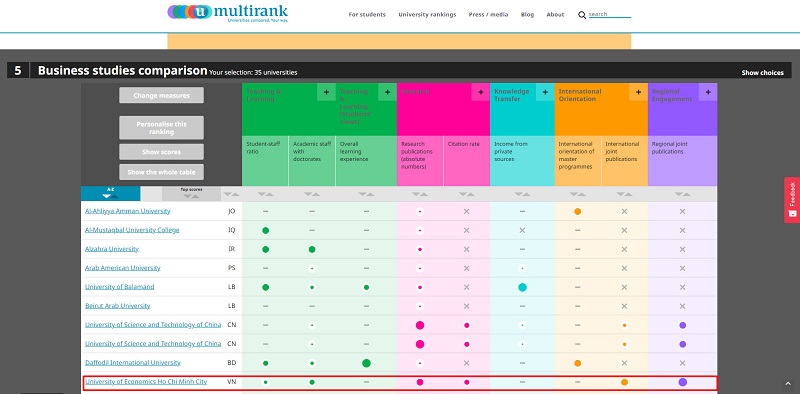Click the Show the whole table button
The height and width of the screenshot is (394, 800).
pos(161,172)
